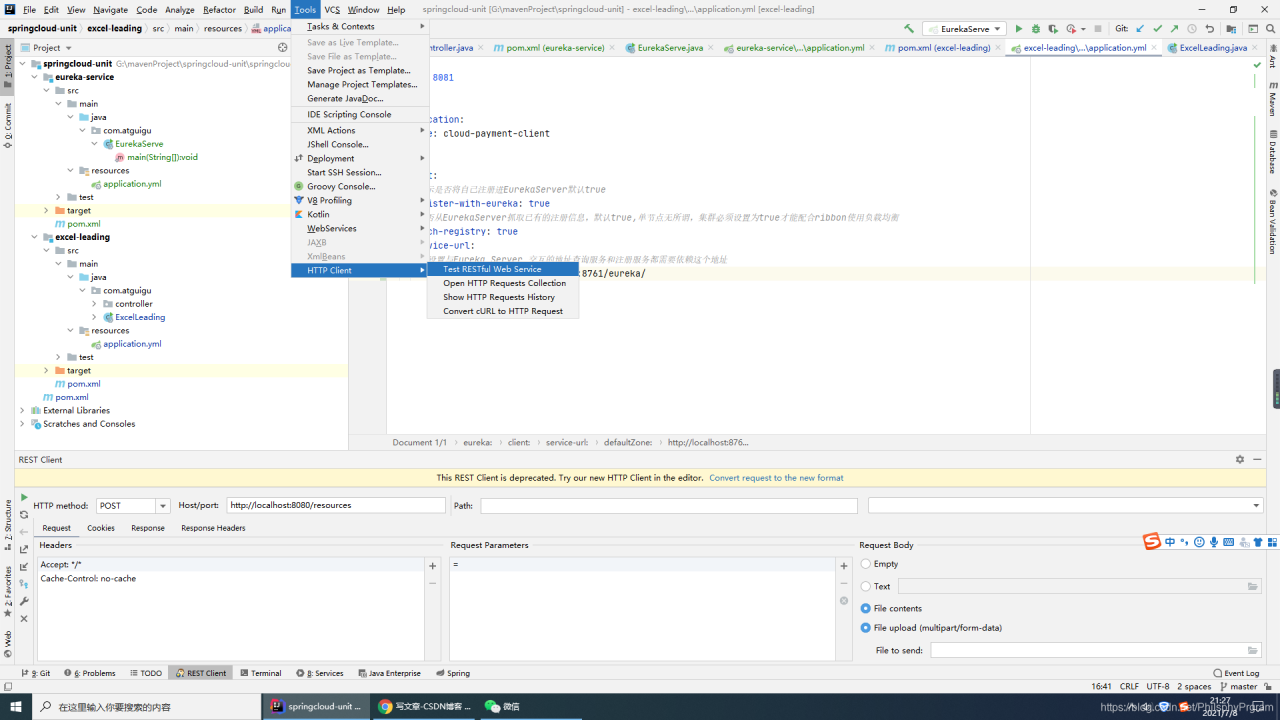This screenshot has width=1280, height=720.
Task: Enable File upload multipart form-data
Action: click(866, 628)
